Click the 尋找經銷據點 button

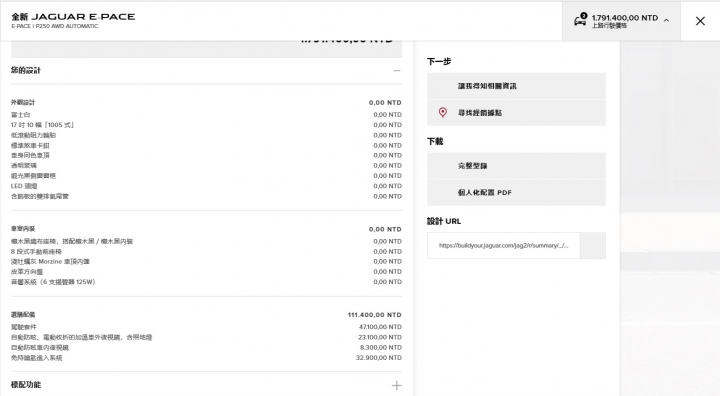(x=516, y=113)
